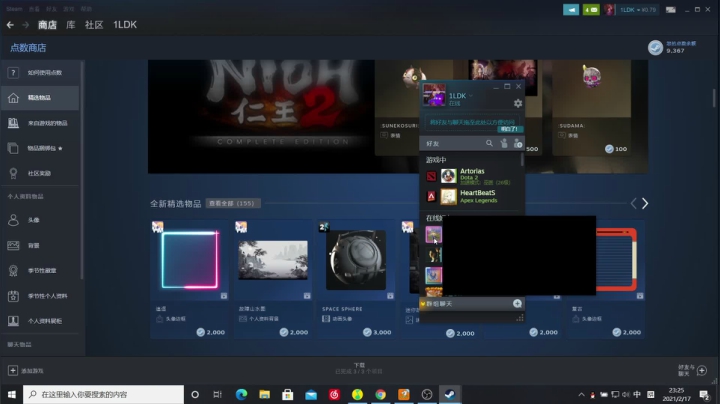Click the main page scrollbar

[x=714, y=98]
